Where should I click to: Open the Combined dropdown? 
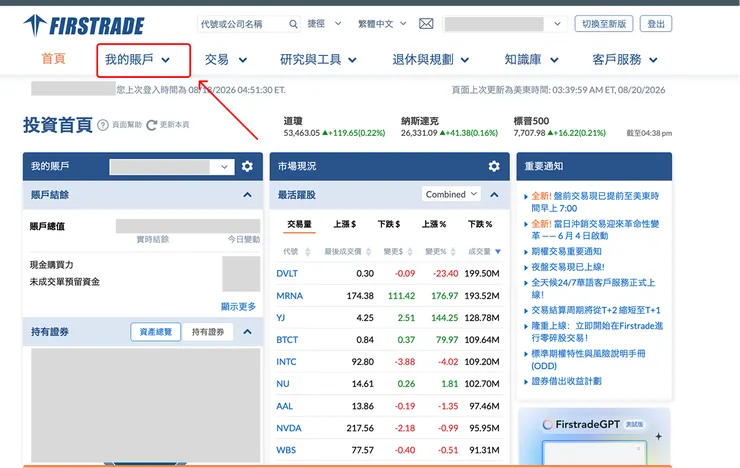451,194
